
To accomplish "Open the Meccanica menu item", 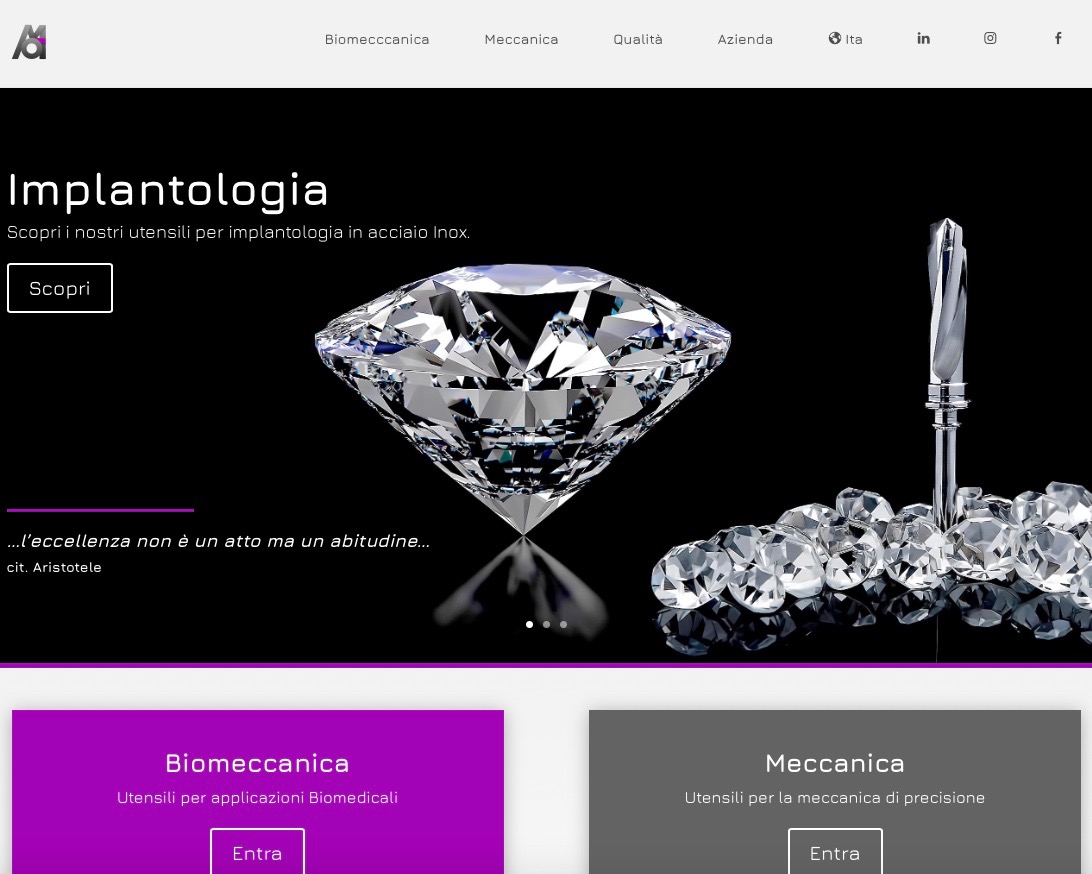I will tap(521, 40).
